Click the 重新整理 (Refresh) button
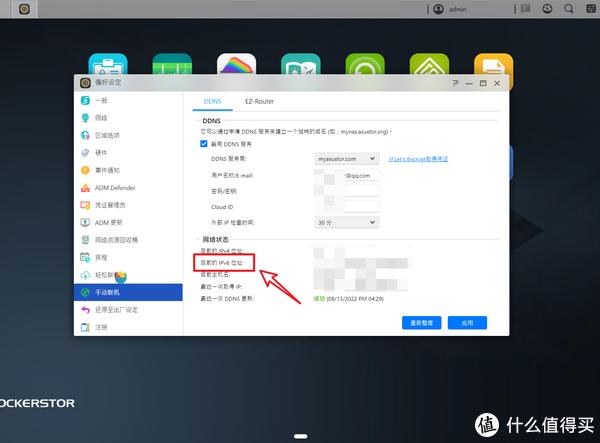The height and width of the screenshot is (443, 600). [421, 323]
